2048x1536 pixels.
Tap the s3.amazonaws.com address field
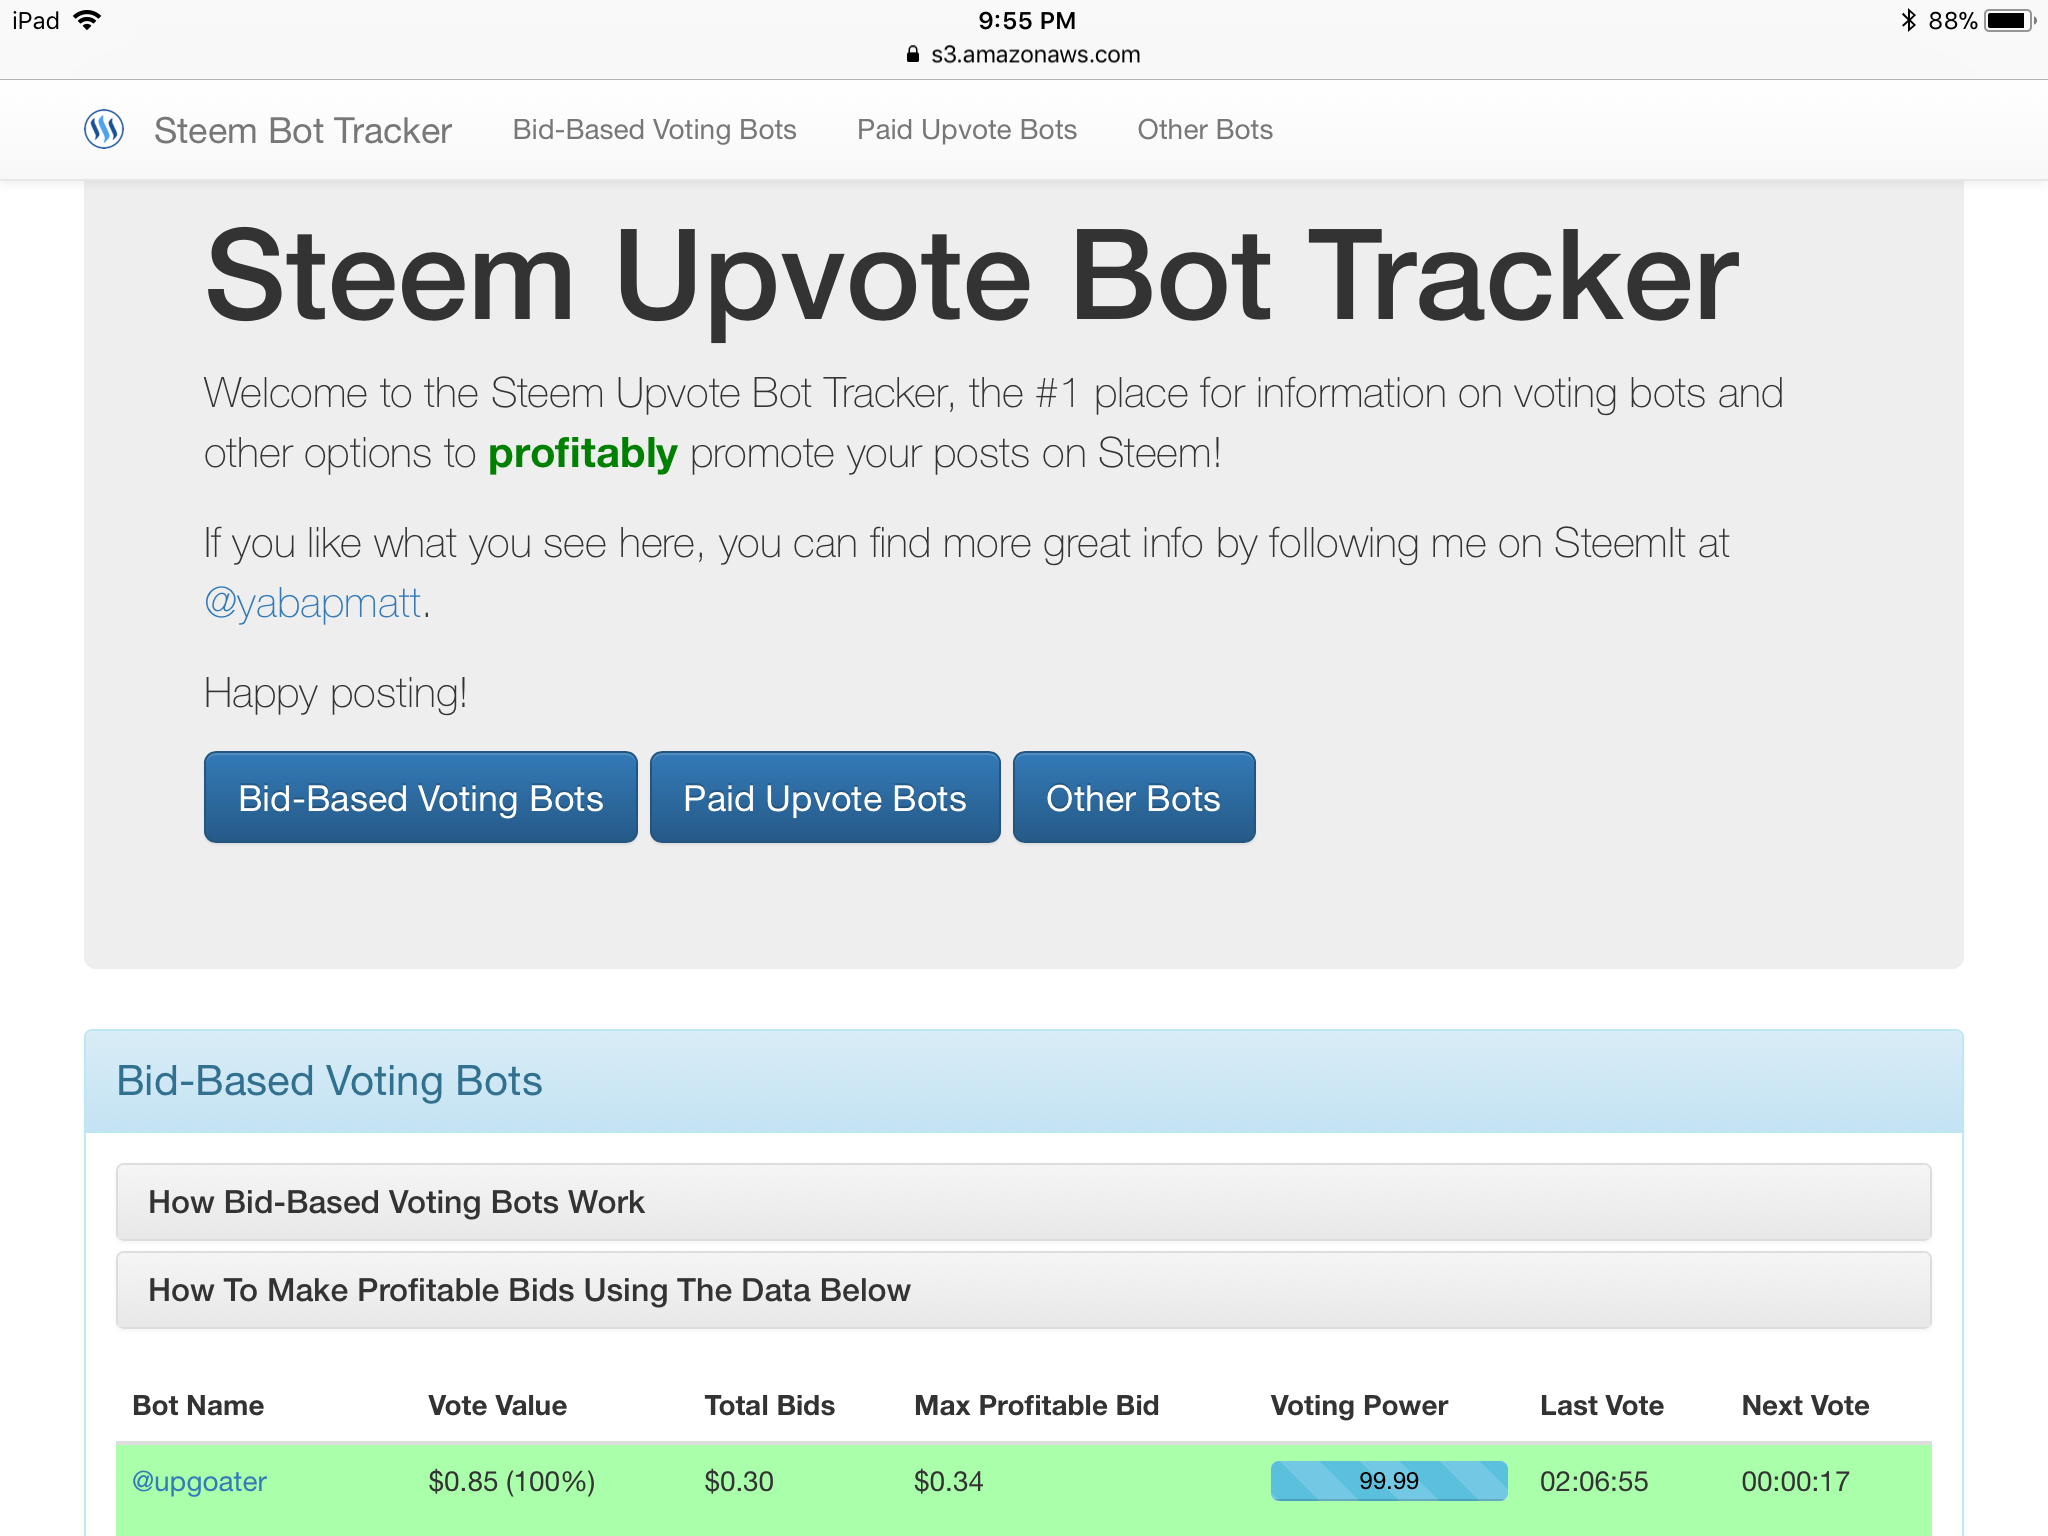click(1034, 55)
